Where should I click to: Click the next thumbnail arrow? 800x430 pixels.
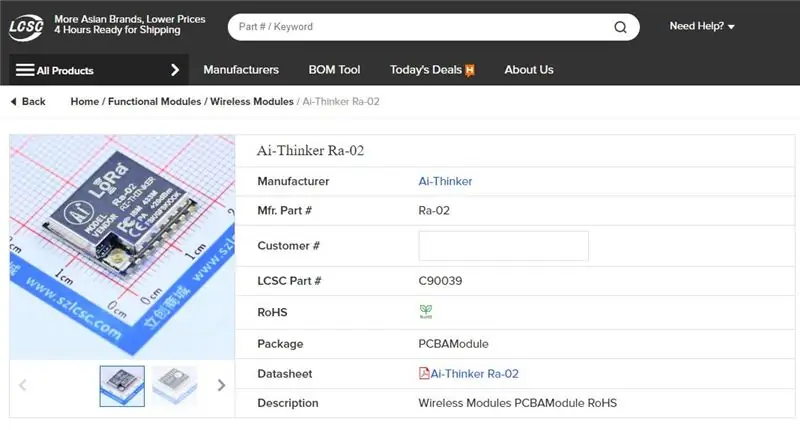(x=221, y=385)
